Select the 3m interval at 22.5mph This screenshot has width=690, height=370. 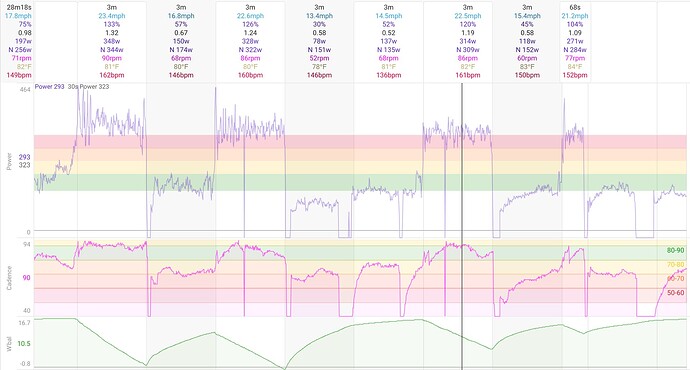467,41
